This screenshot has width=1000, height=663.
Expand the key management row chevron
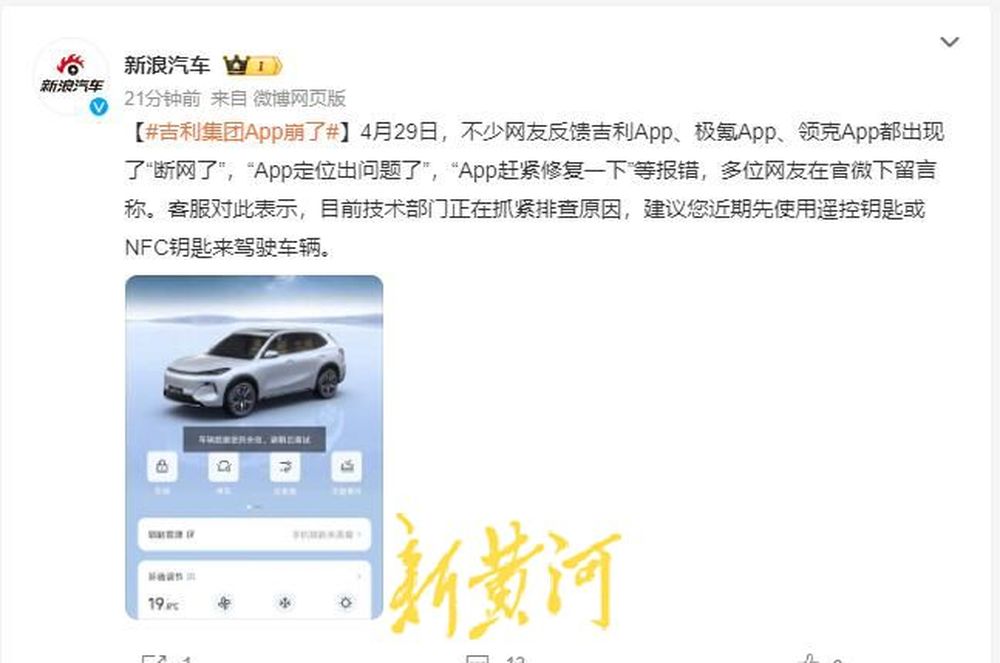360,534
